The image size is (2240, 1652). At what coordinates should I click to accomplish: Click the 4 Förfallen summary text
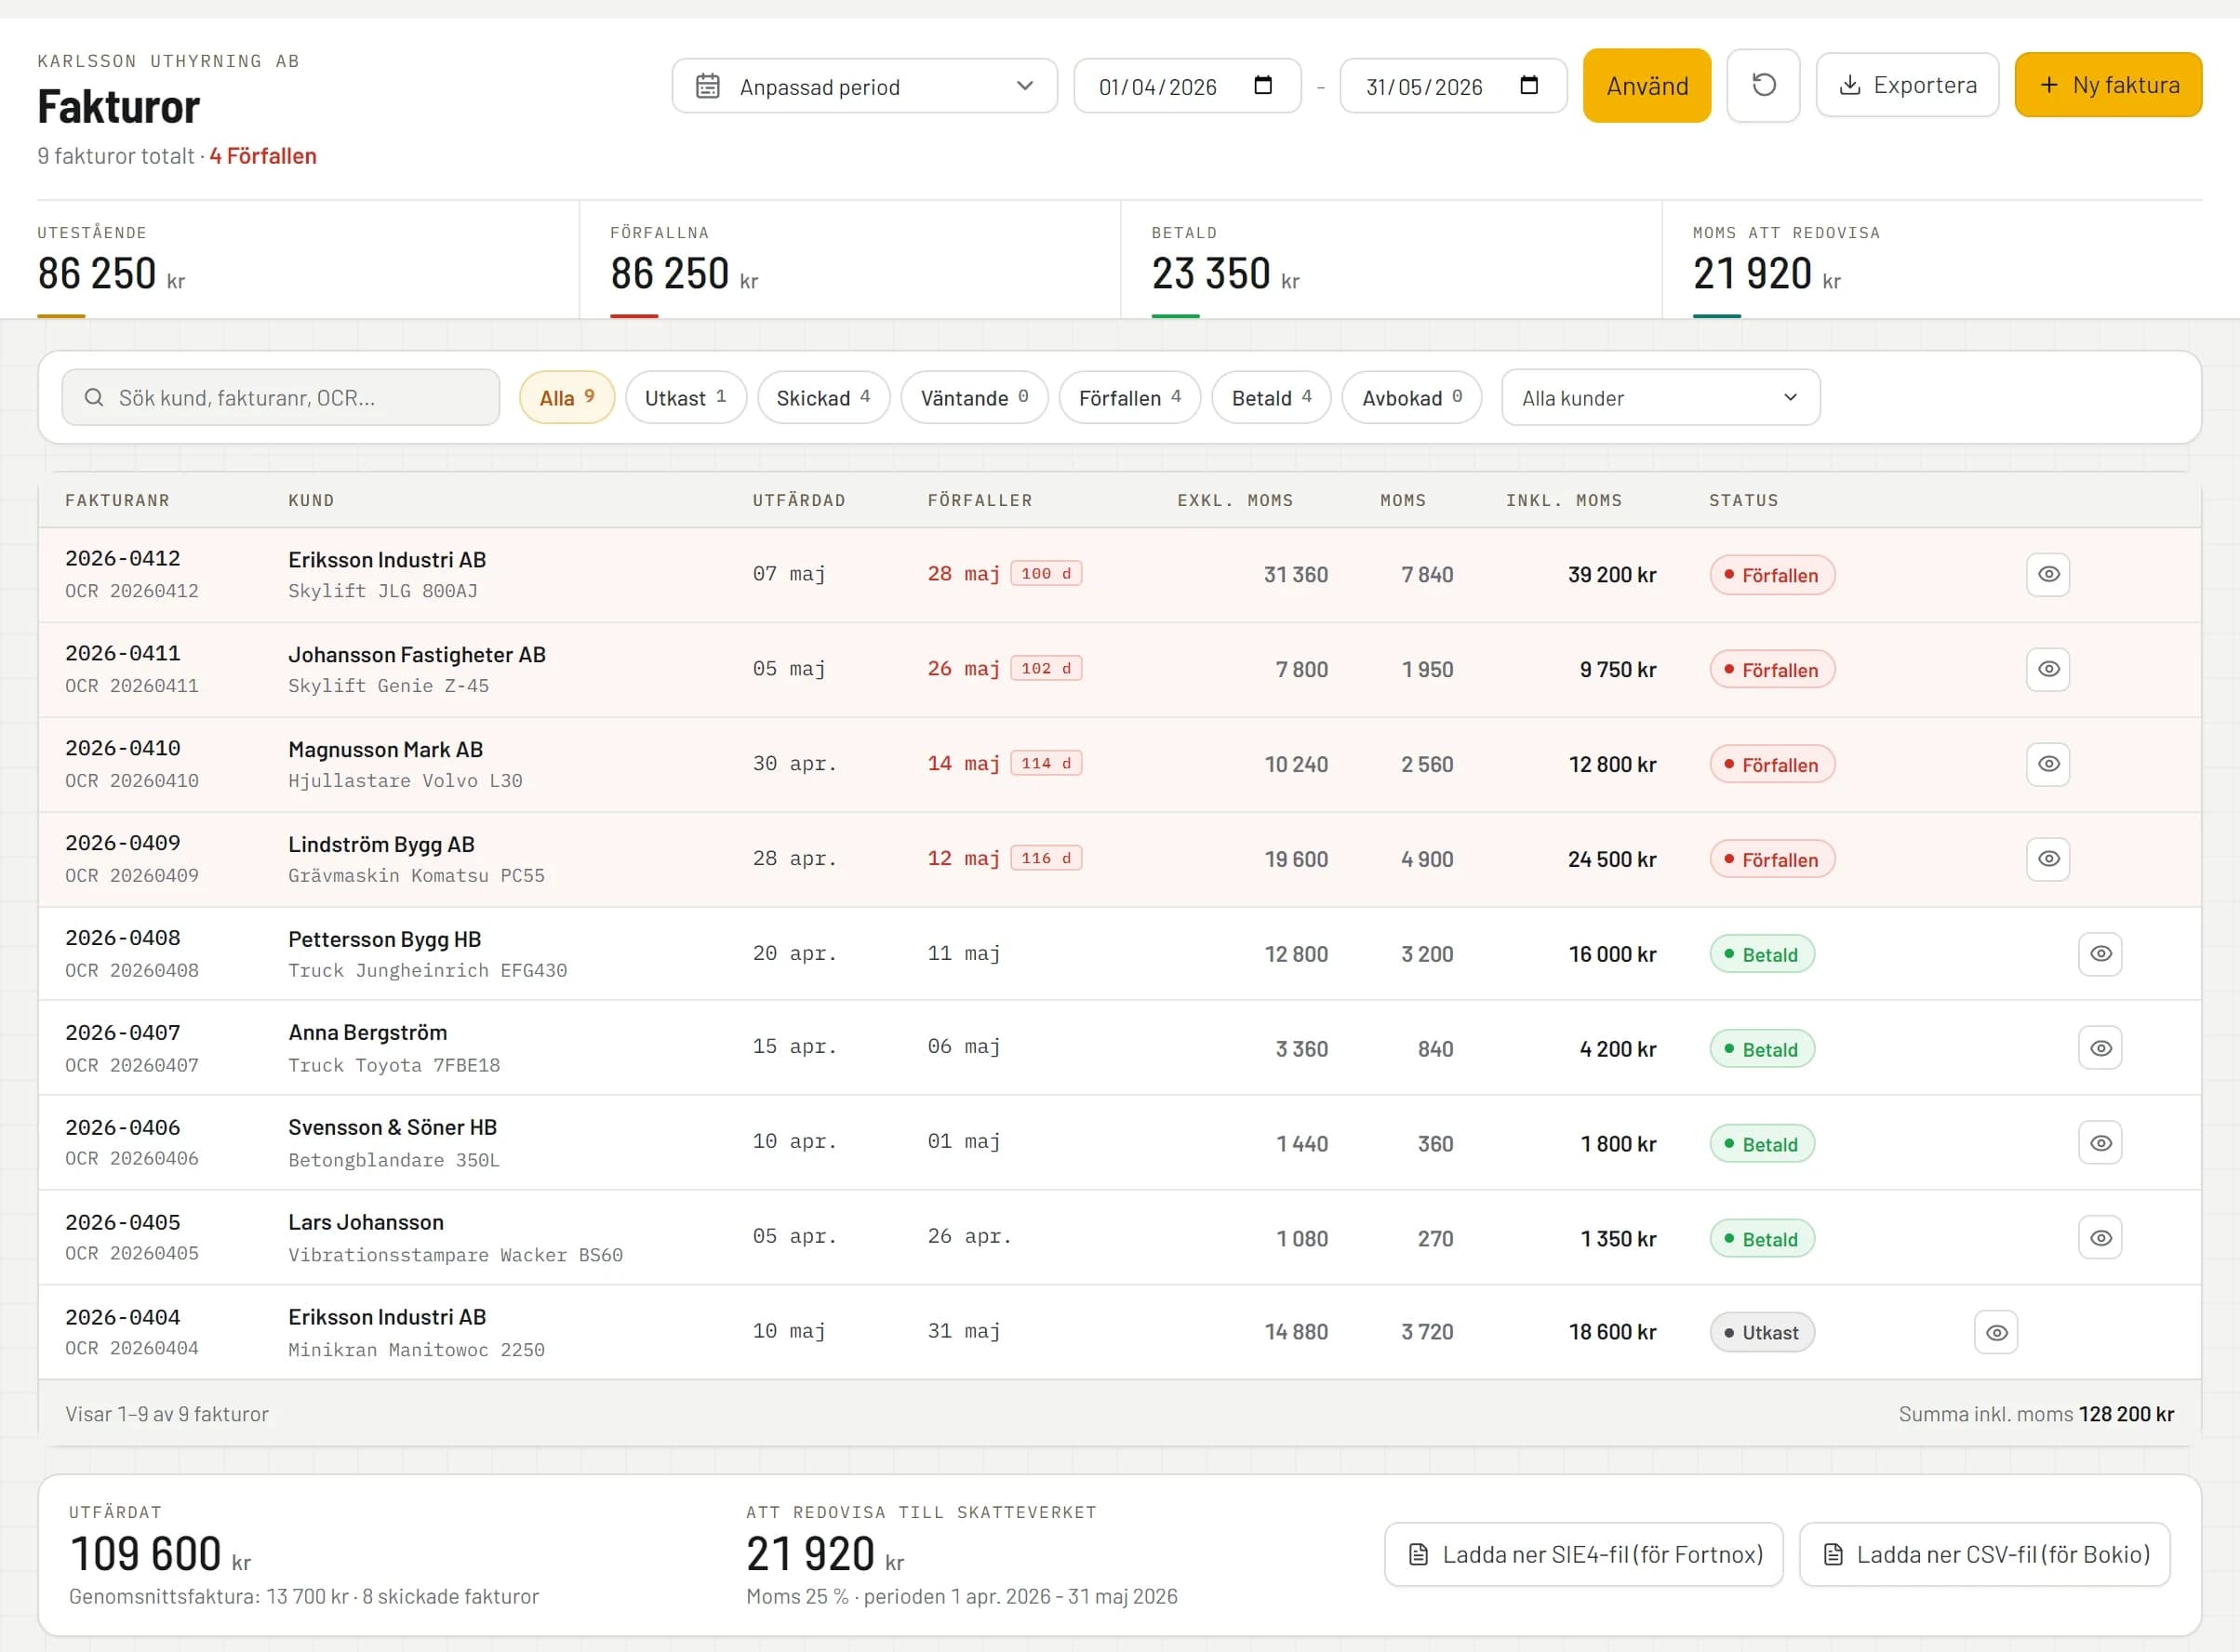point(263,156)
